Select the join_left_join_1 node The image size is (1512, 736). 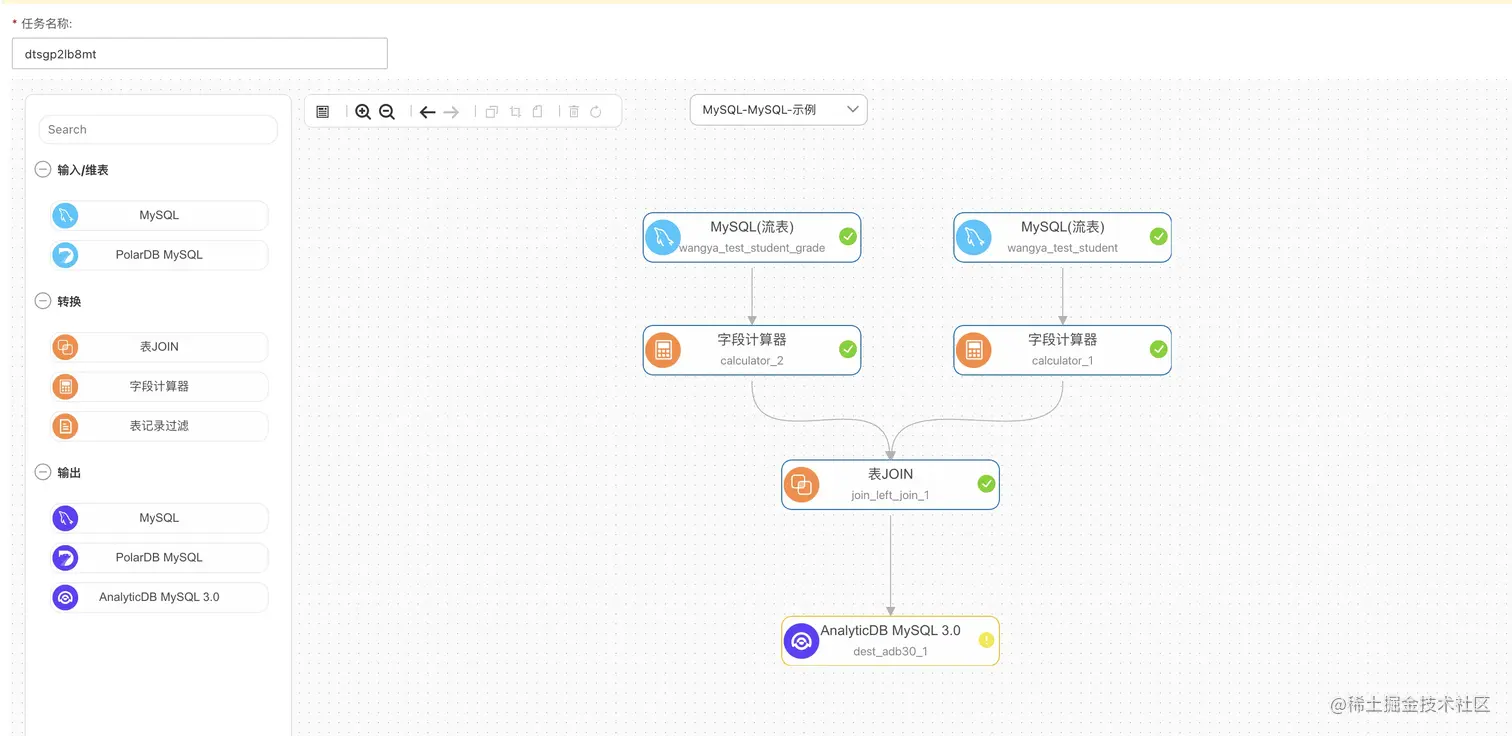[x=890, y=484]
